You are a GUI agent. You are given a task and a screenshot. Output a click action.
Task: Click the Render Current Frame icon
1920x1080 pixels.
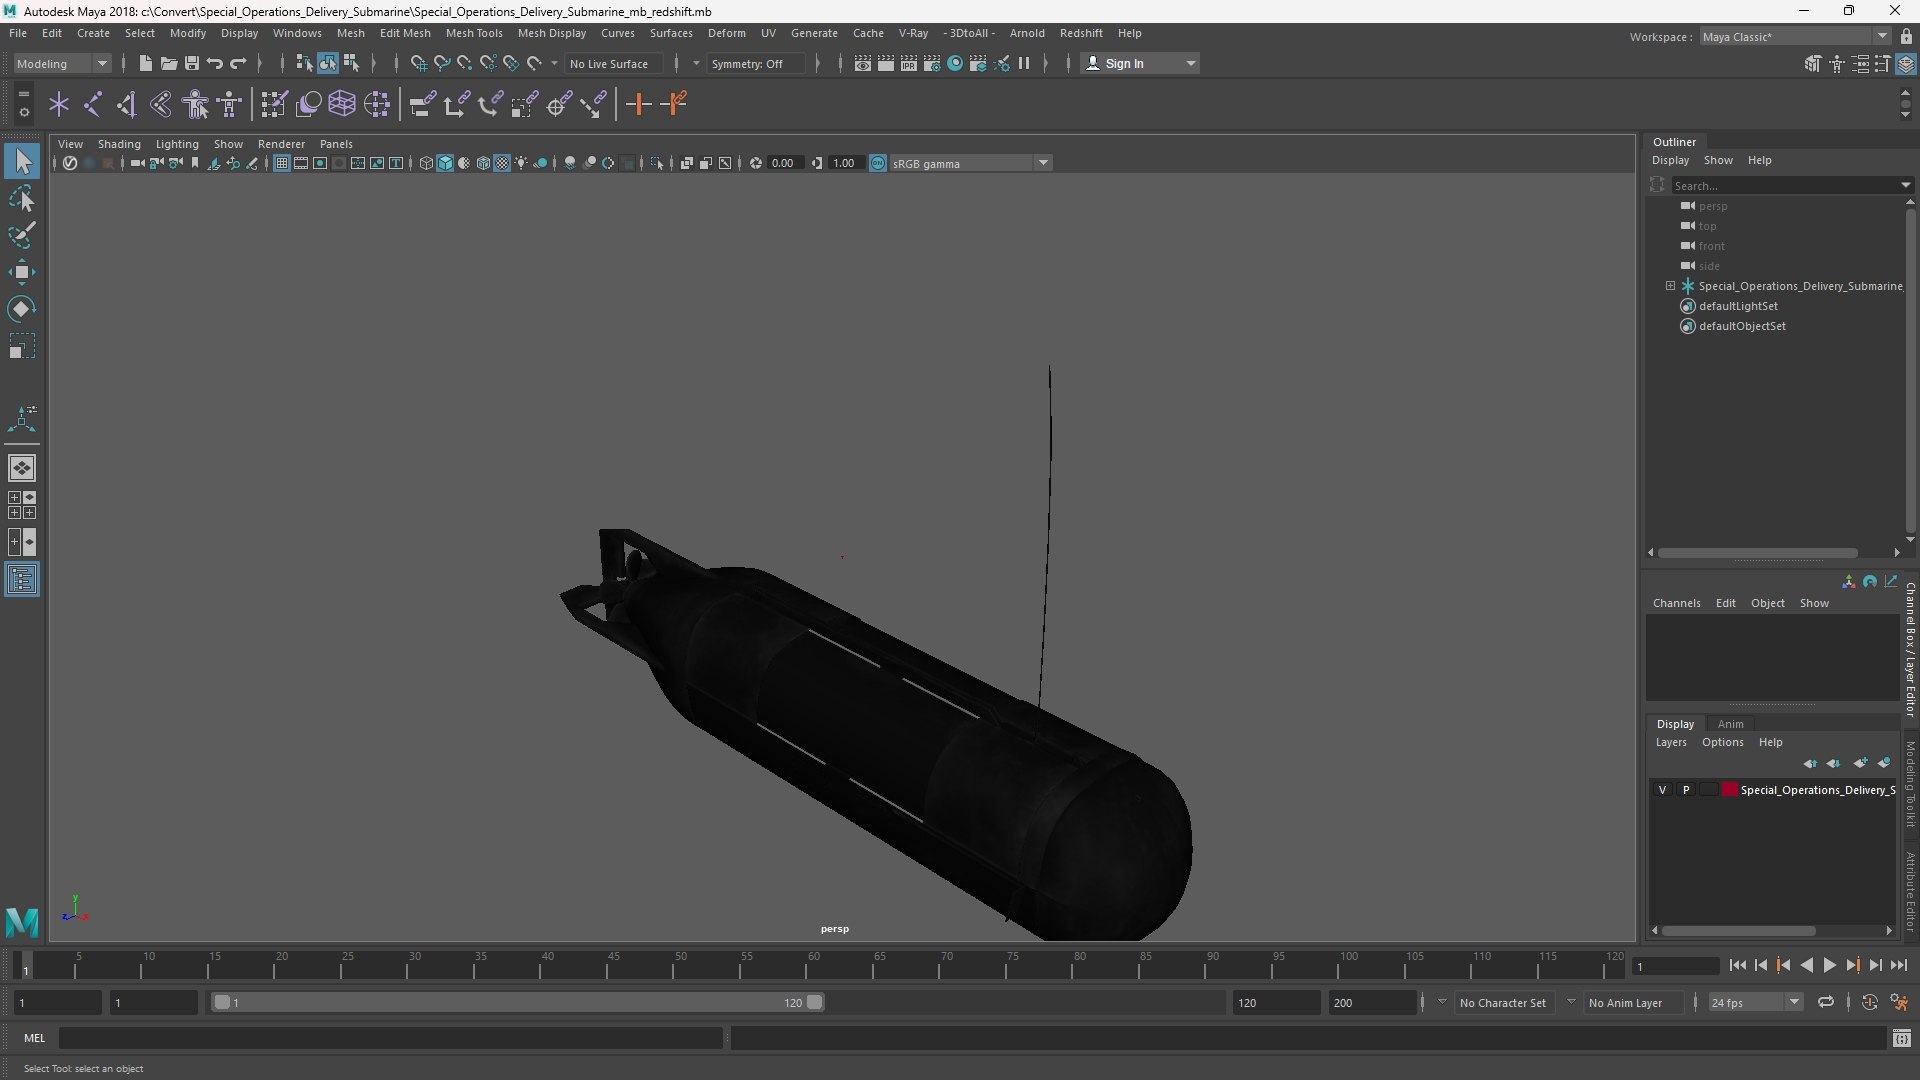pyautogui.click(x=886, y=63)
